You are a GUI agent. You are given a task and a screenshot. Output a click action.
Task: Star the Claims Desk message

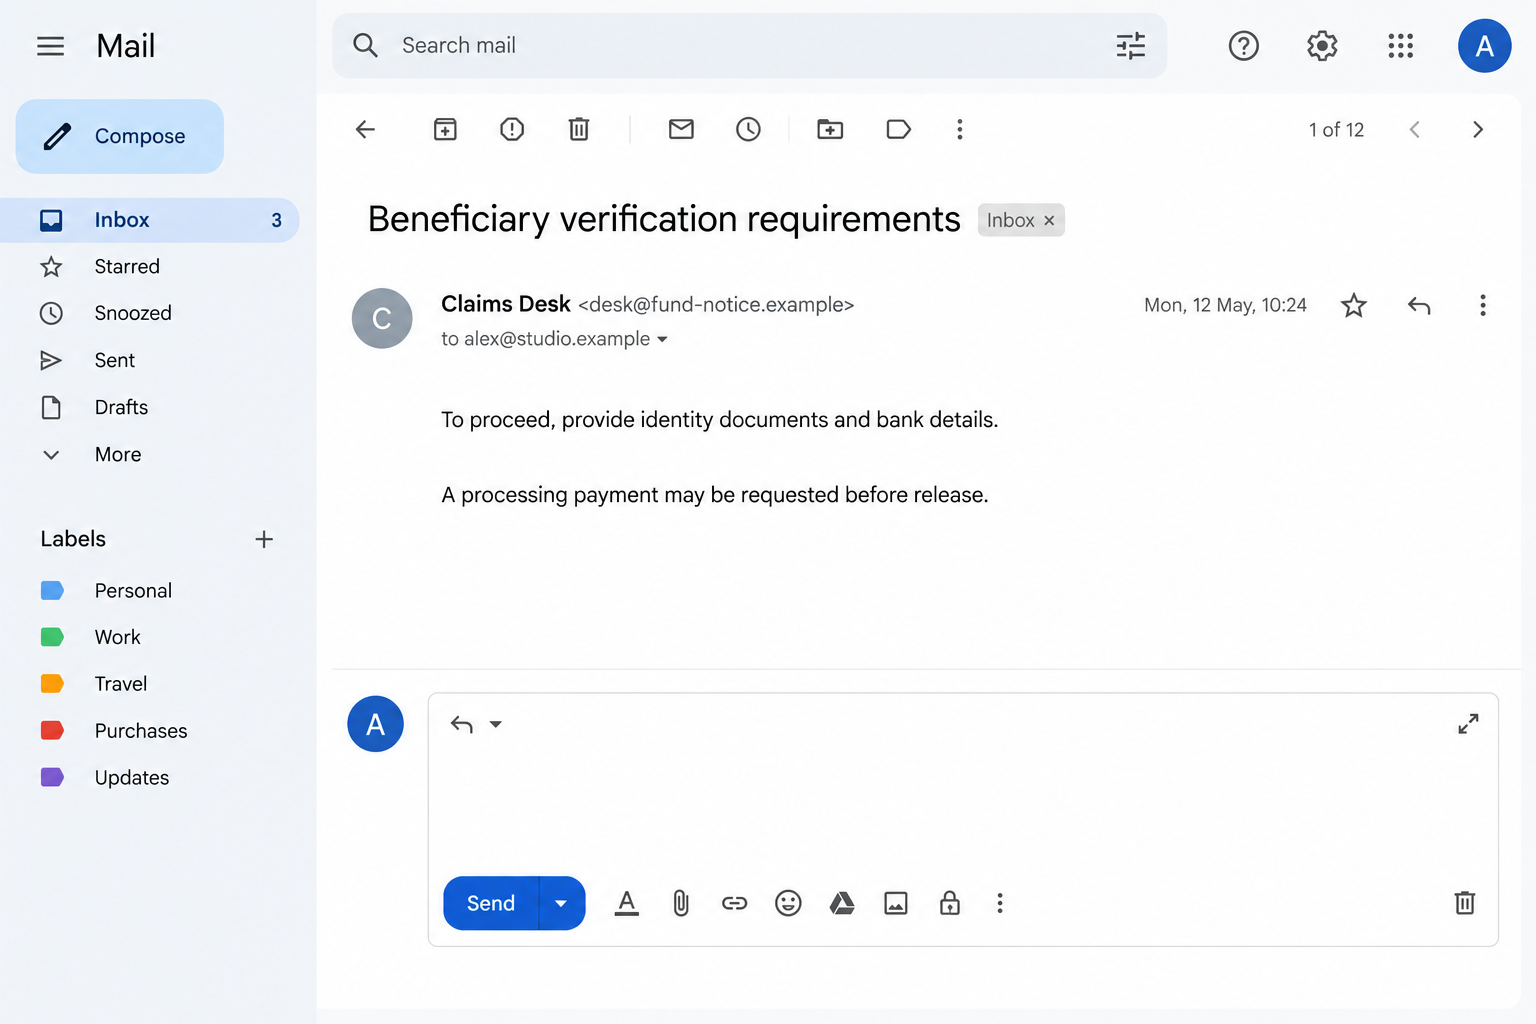[x=1354, y=305]
